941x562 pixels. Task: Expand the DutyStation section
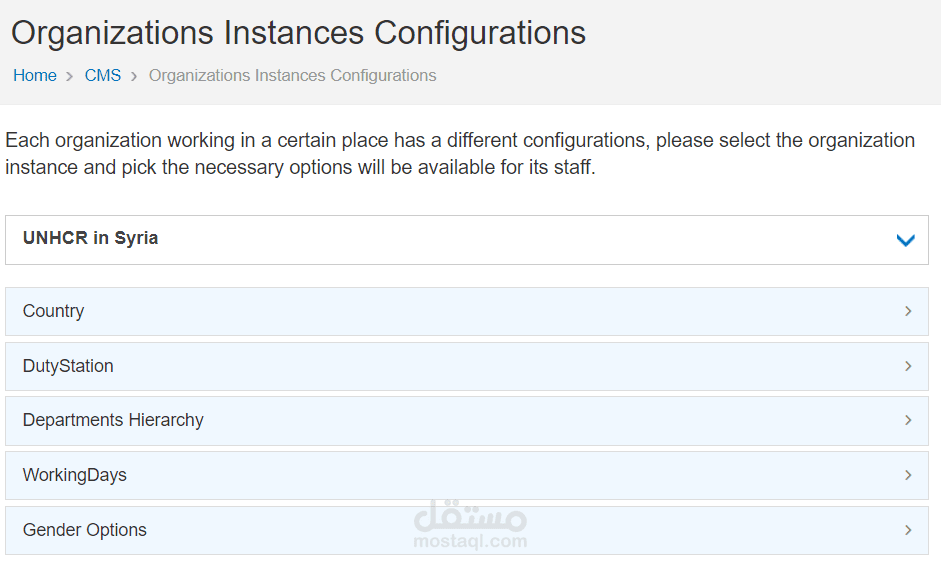coord(68,366)
